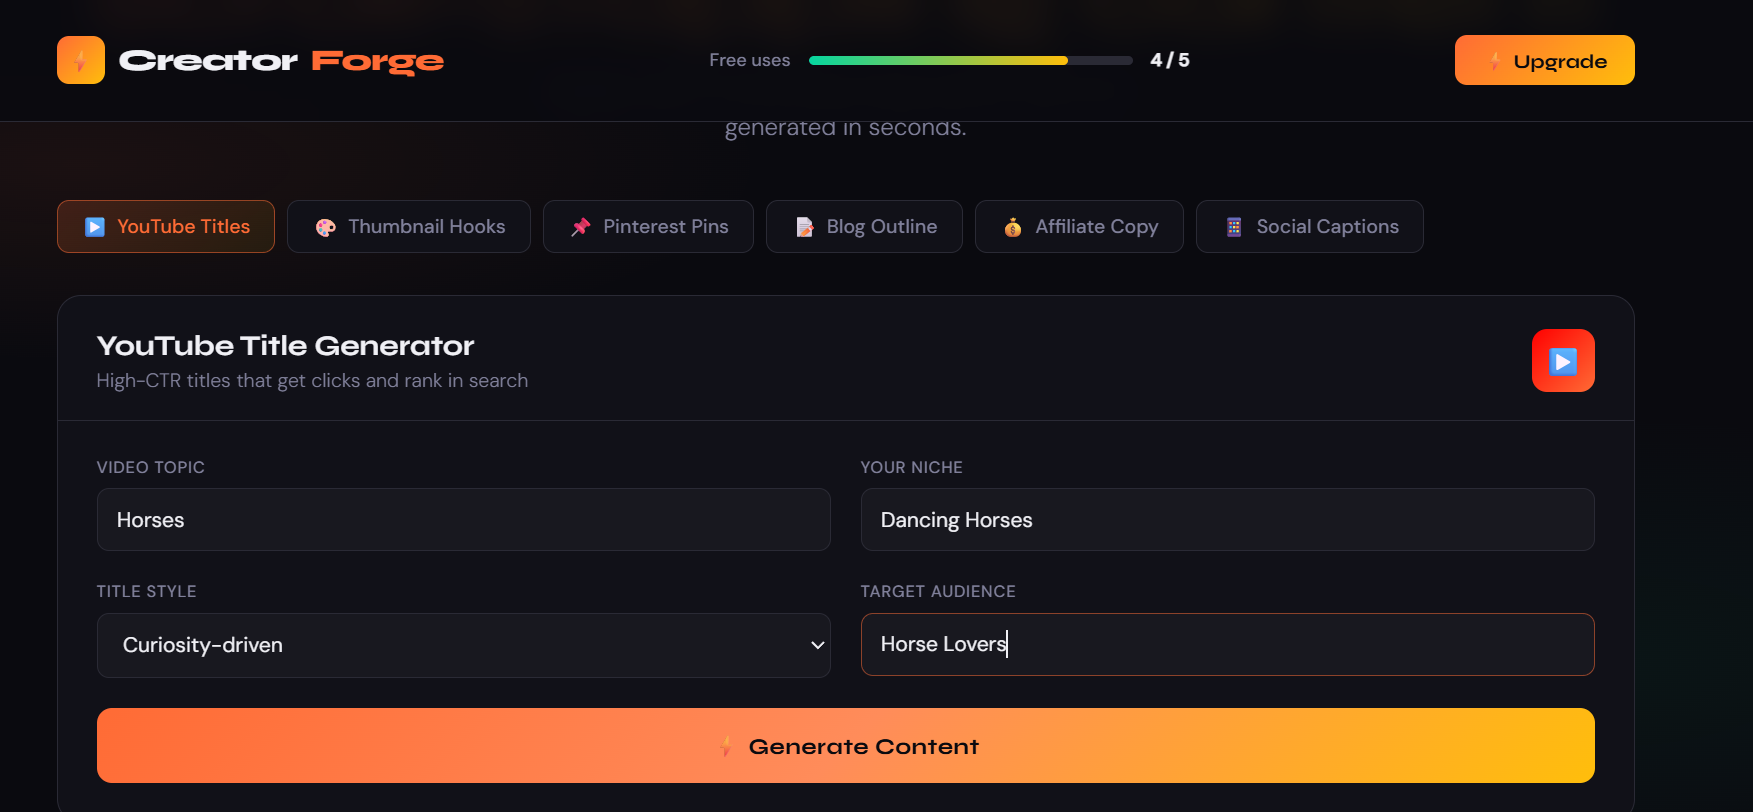Click the "TITLE STYLE" label

click(147, 591)
